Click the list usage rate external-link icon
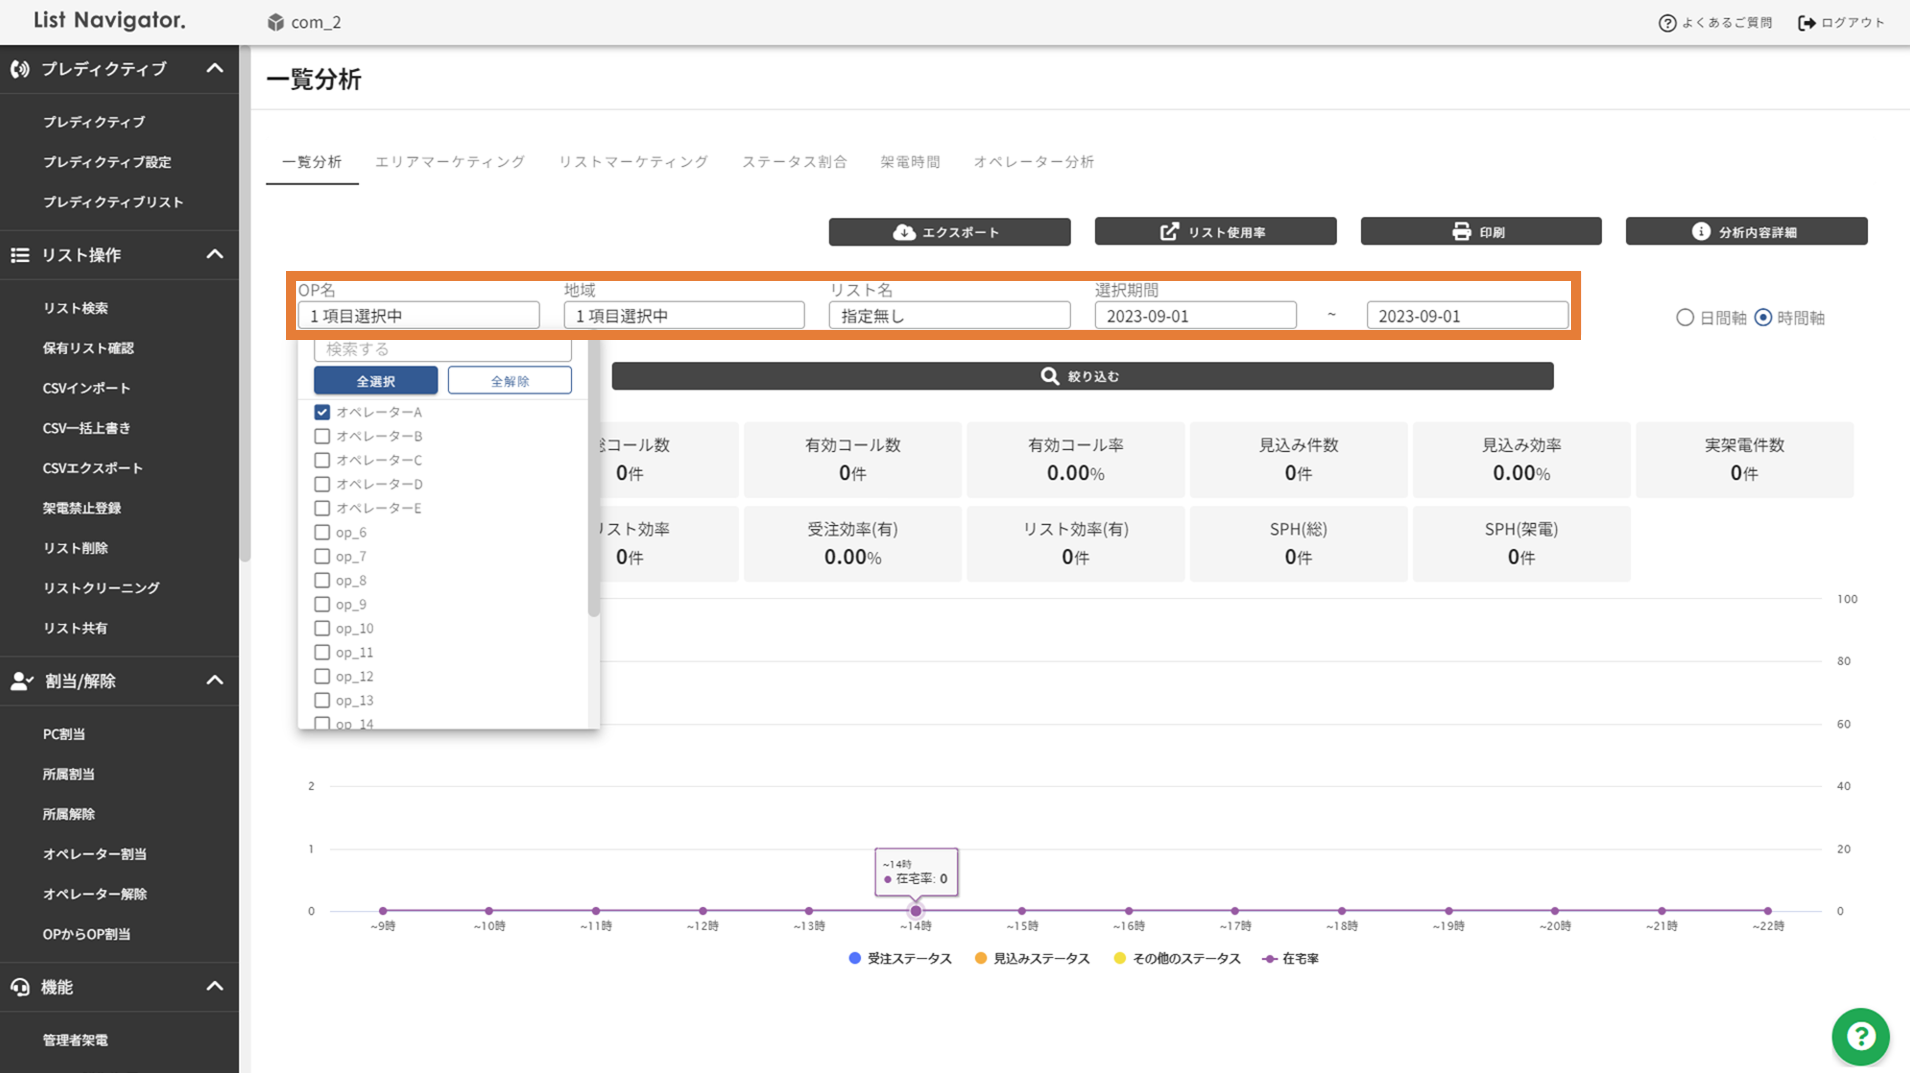Screen dimensions: 1910x1073 tap(1169, 232)
